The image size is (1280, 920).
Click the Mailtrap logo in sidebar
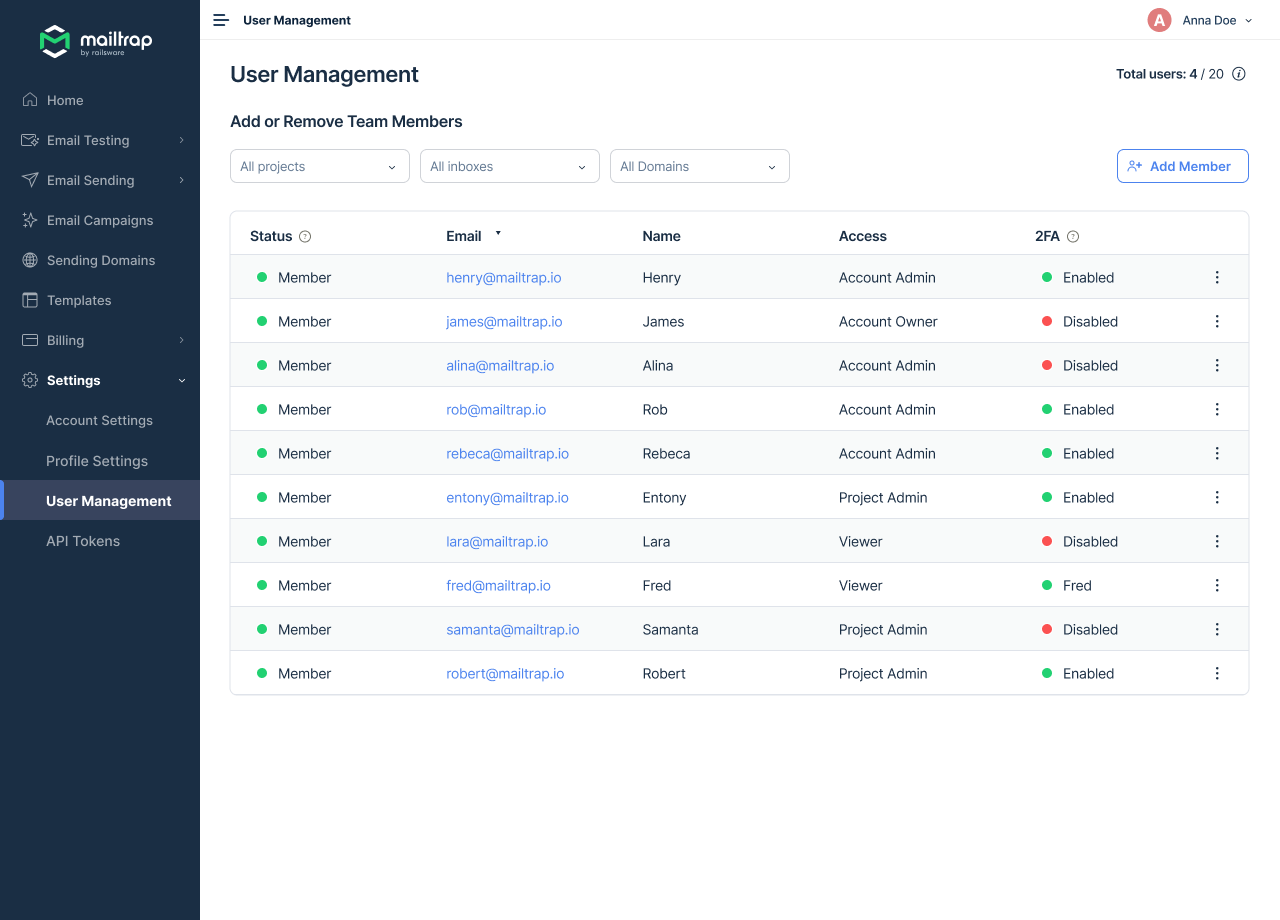[96, 41]
